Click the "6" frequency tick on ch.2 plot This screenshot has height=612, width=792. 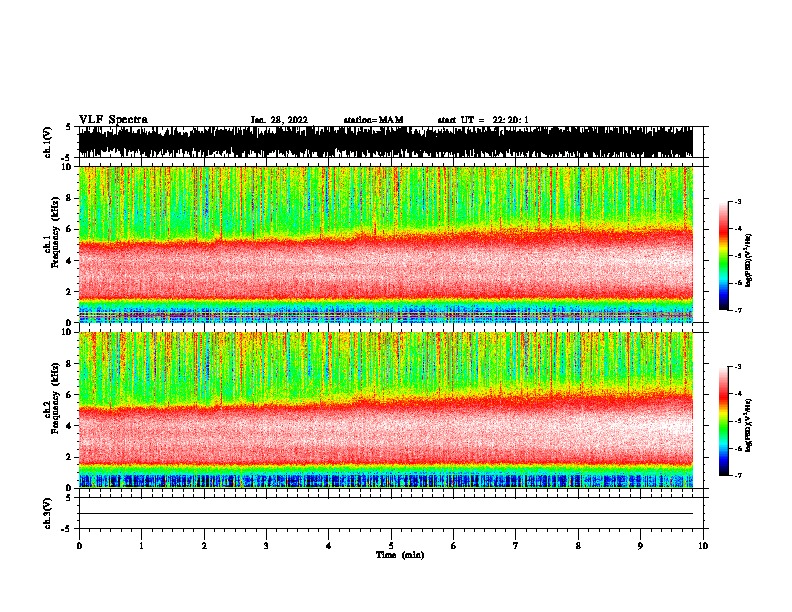(x=70, y=394)
